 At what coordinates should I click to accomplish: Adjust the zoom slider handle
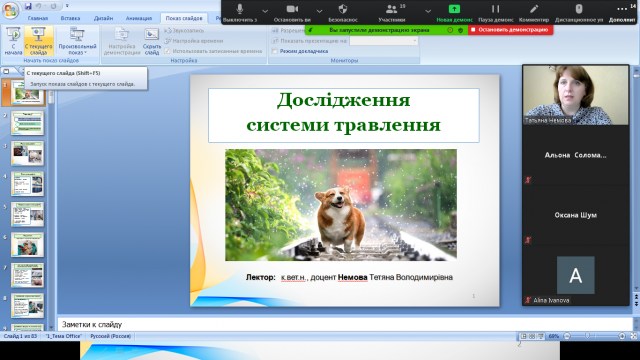click(587, 336)
